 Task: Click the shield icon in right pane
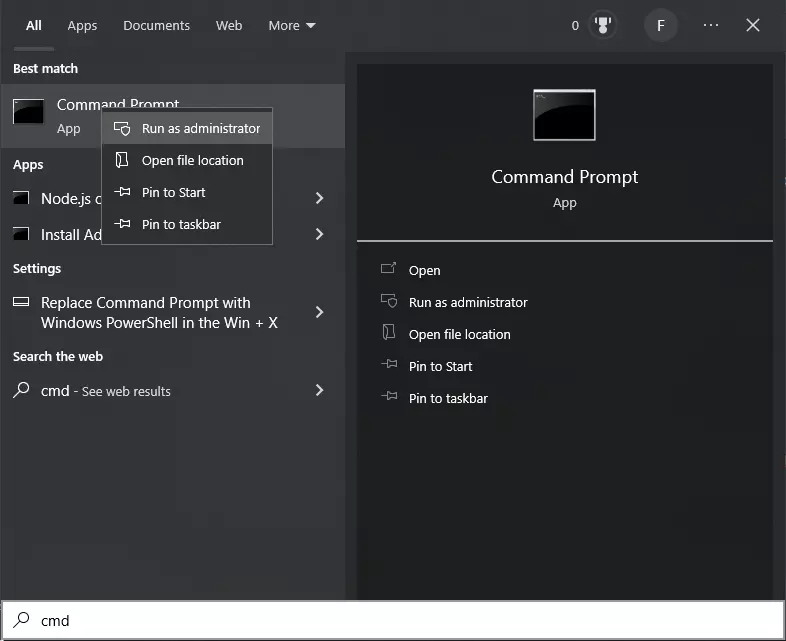click(x=389, y=301)
